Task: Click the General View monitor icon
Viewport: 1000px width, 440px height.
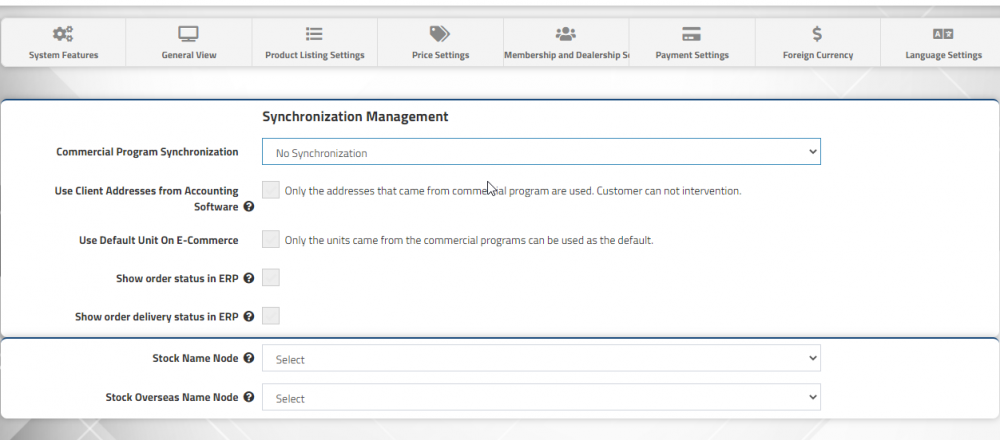Action: click(188, 34)
